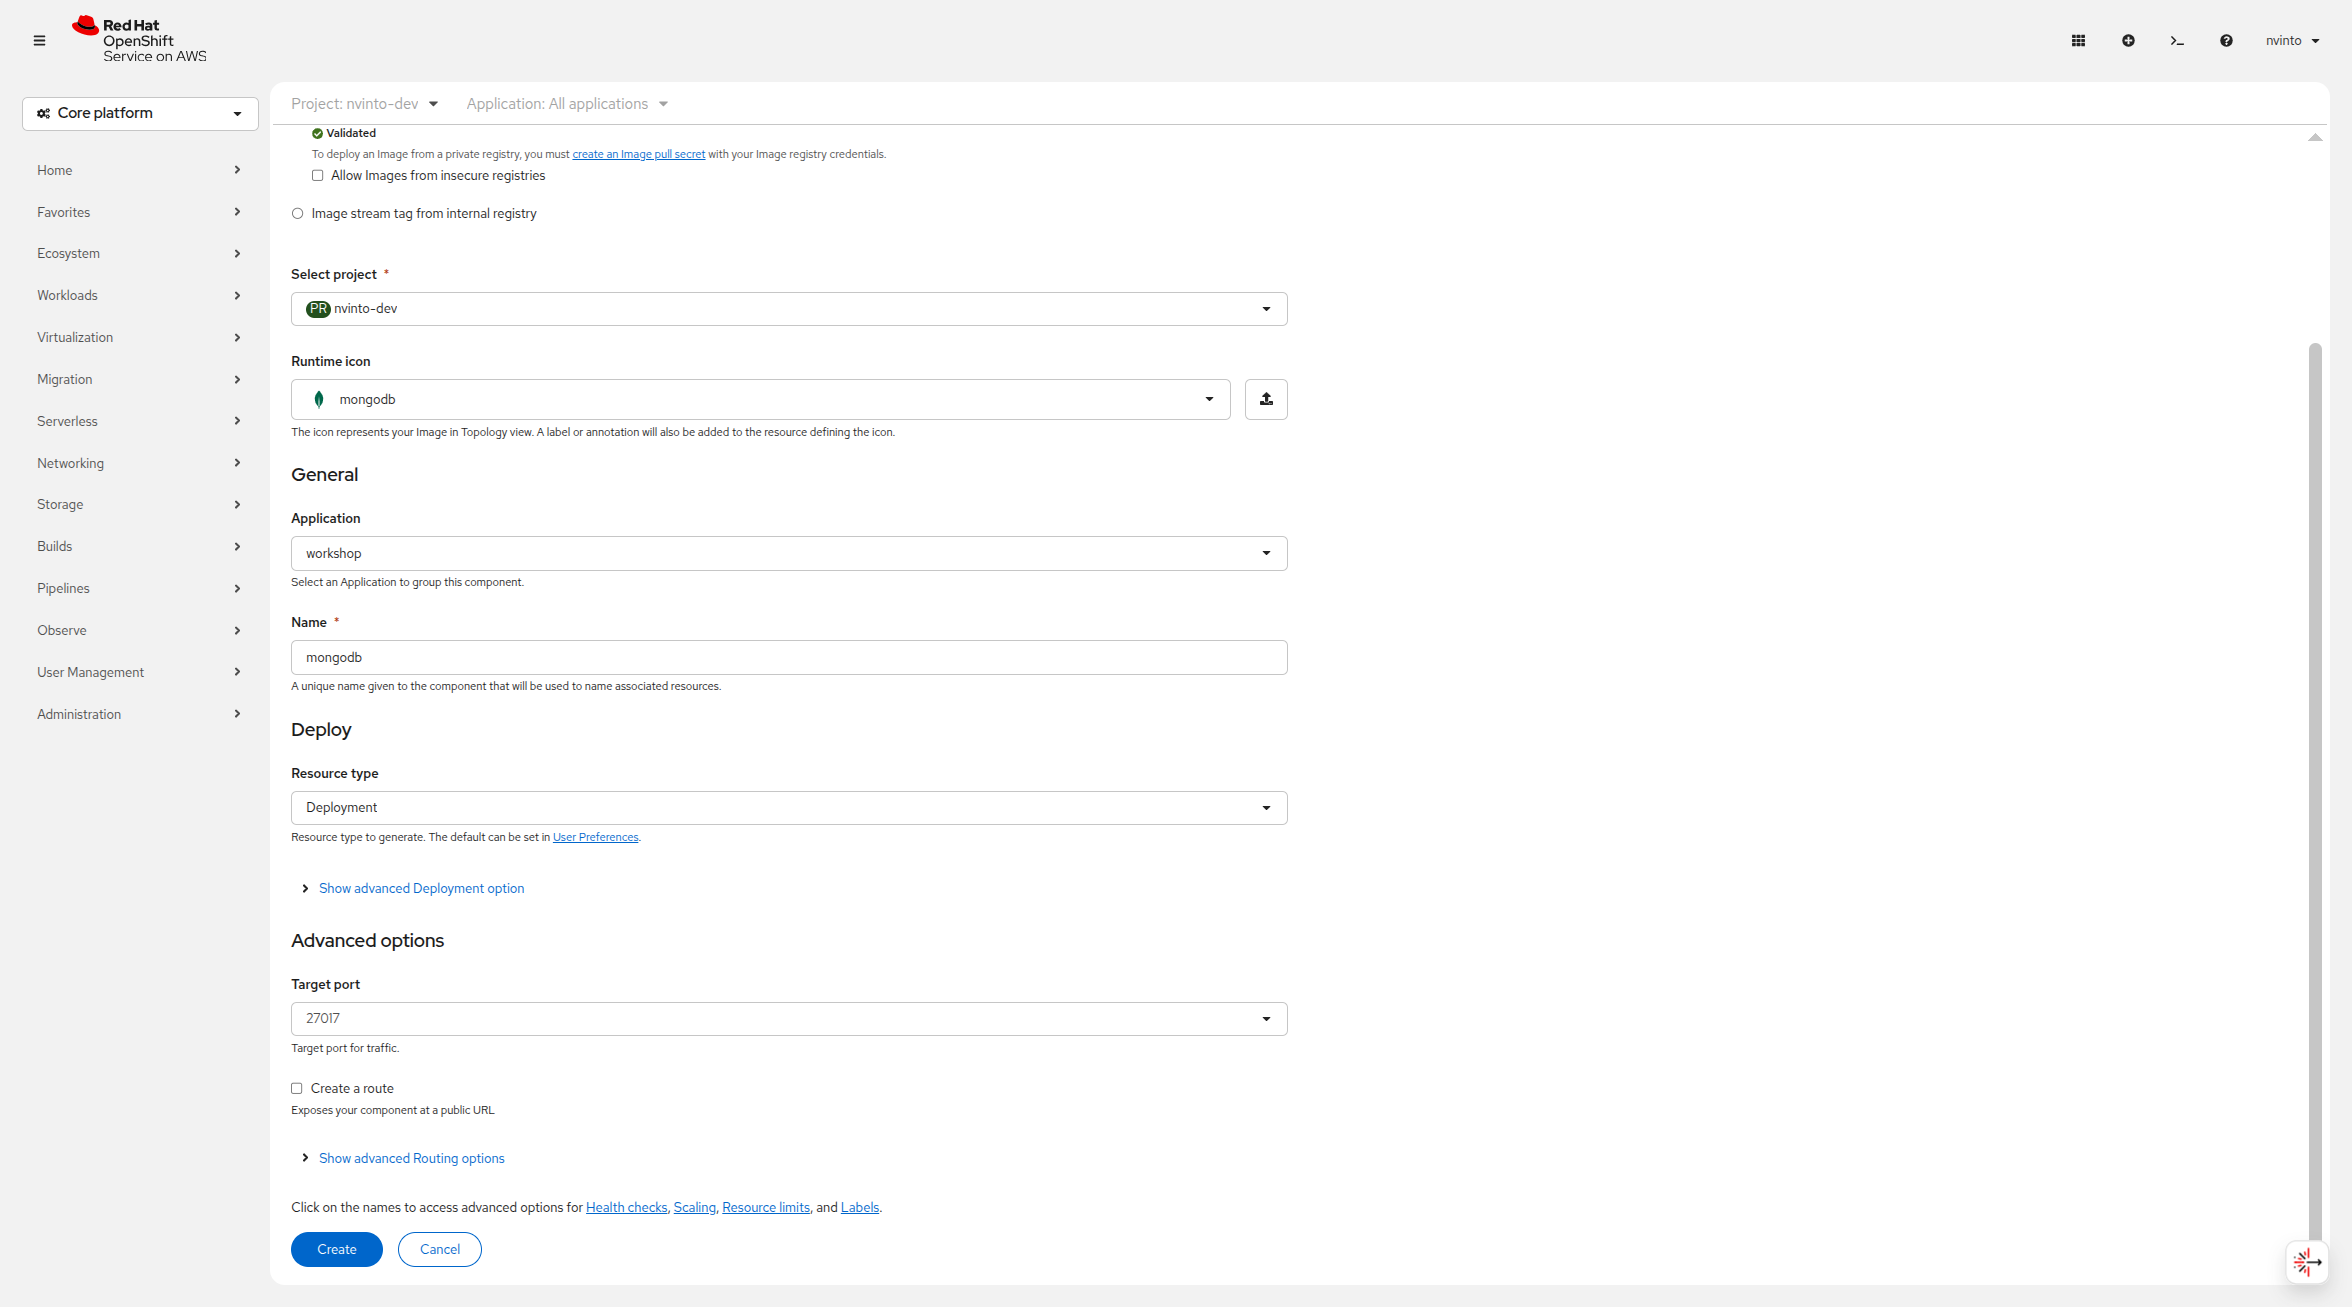Select Image stream tag from internal registry
The image size is (2352, 1307).
pos(297,214)
